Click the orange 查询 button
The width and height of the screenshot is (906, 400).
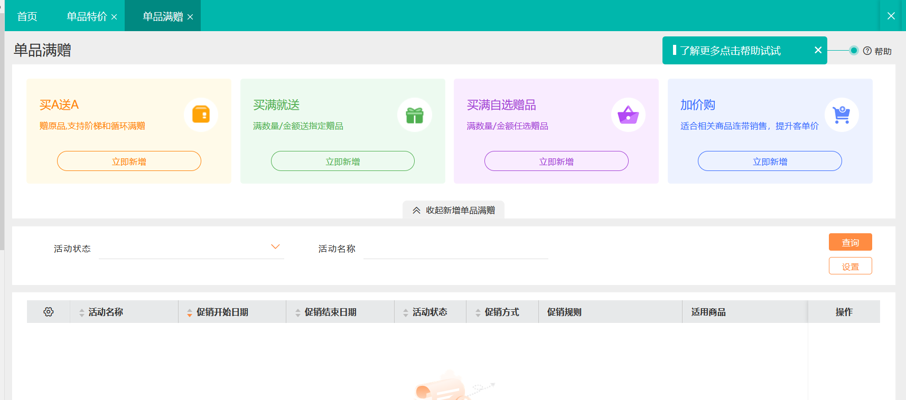tap(850, 242)
